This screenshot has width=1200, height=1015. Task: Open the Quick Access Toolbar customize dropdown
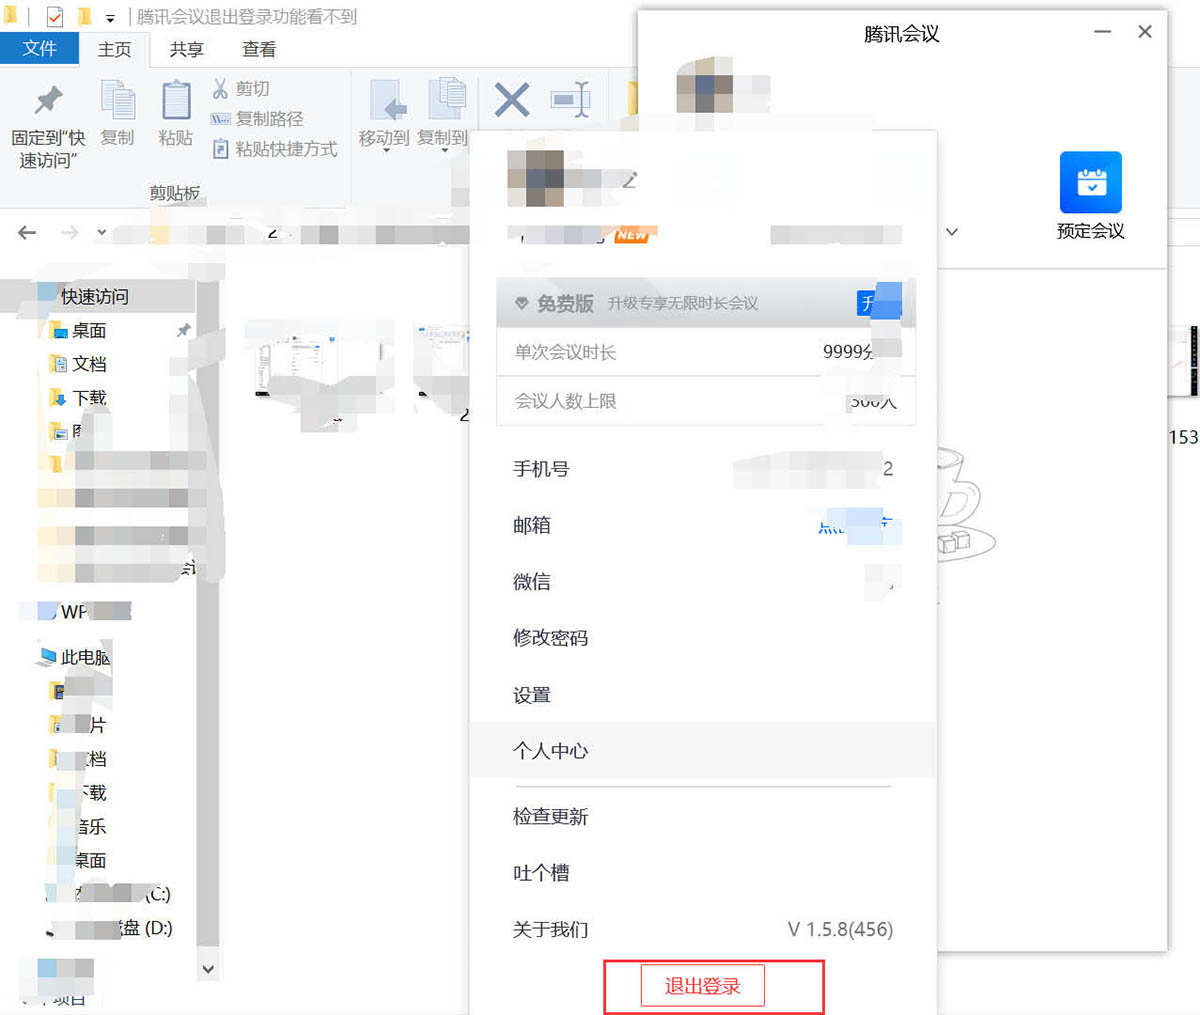click(x=110, y=18)
